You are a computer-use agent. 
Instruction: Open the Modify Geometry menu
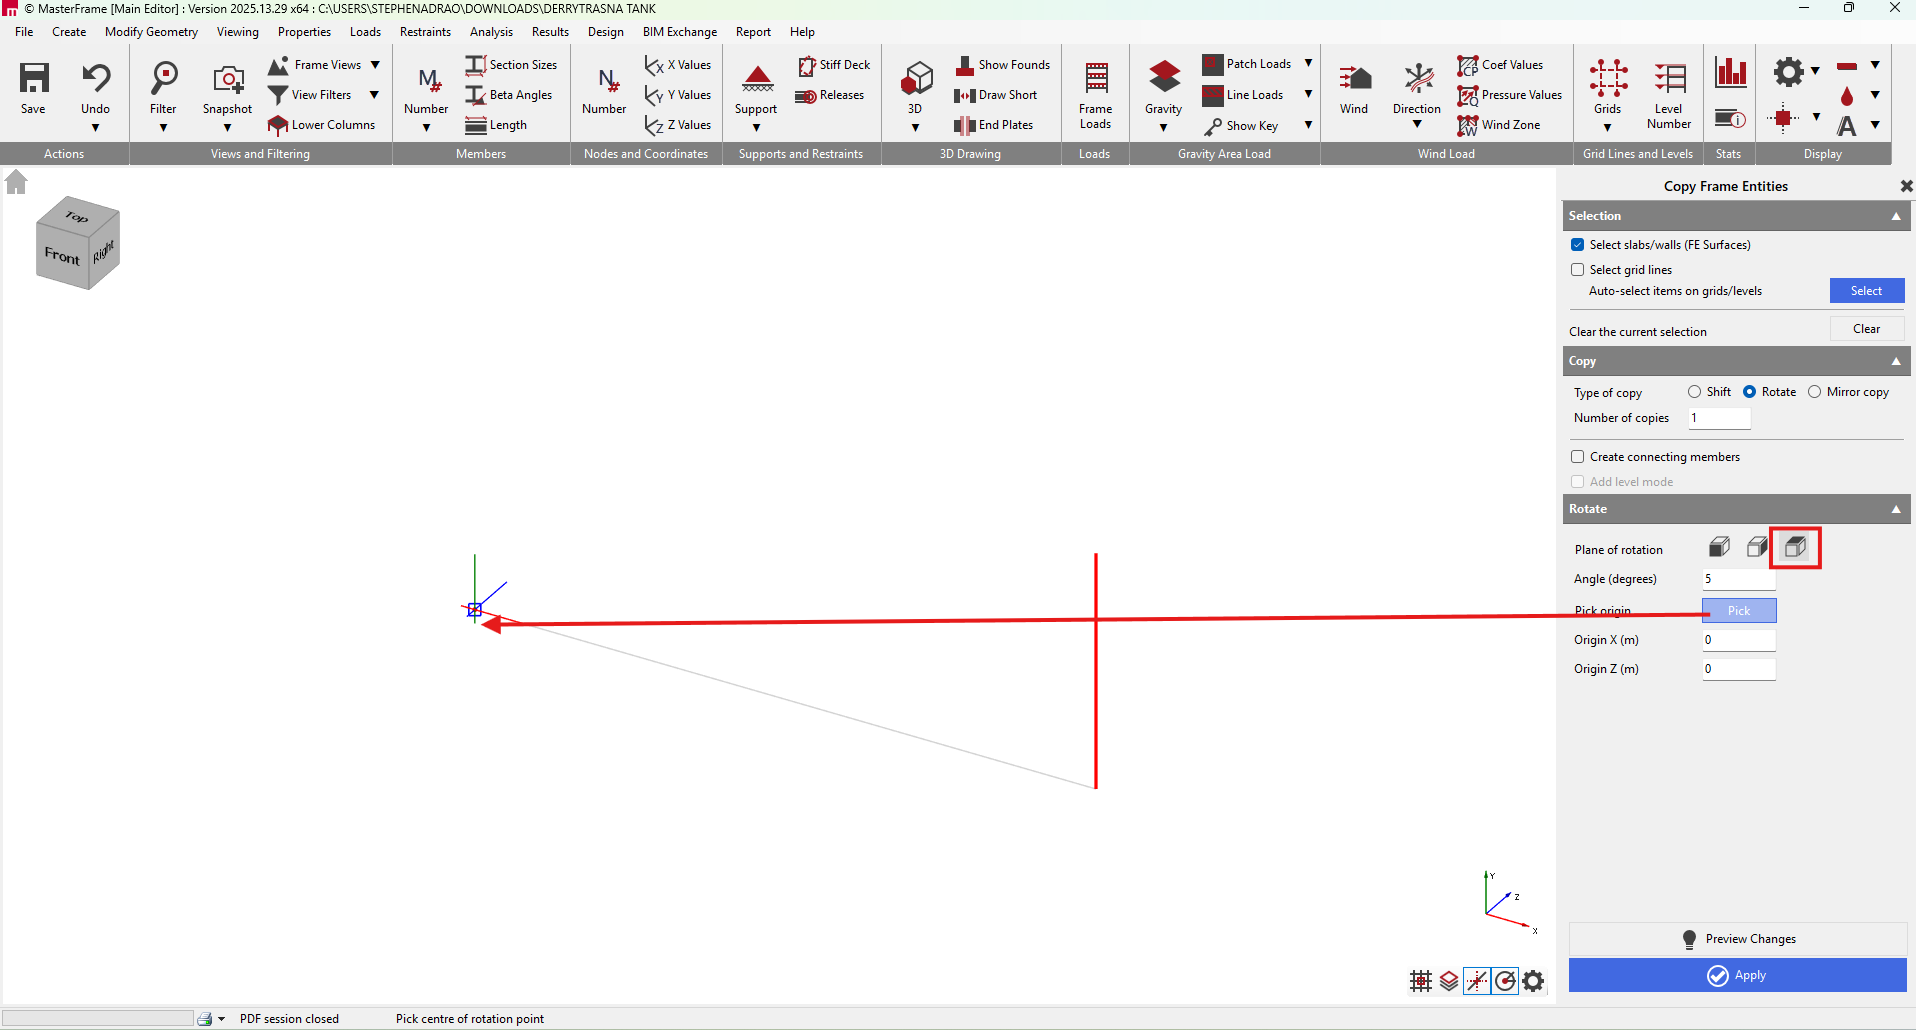point(151,32)
